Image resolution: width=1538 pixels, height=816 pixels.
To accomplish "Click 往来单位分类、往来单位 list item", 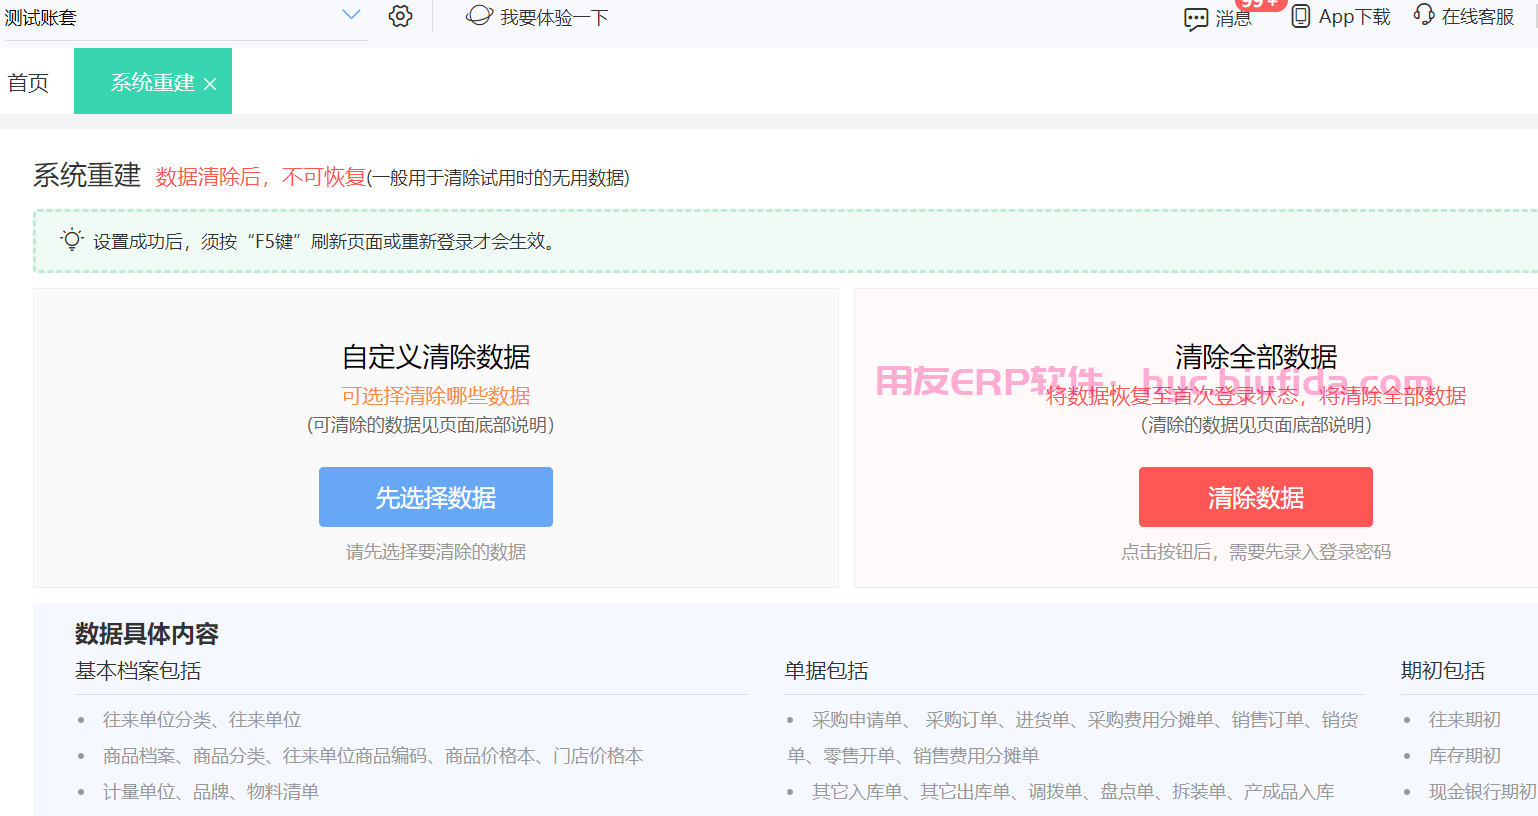I will [x=202, y=720].
